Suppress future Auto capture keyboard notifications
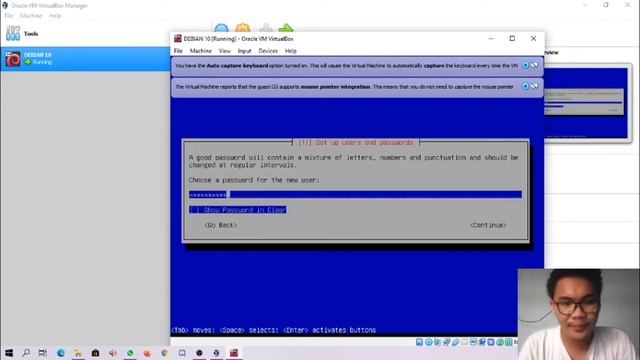Screen dimensions: 640x360 click(x=534, y=65)
